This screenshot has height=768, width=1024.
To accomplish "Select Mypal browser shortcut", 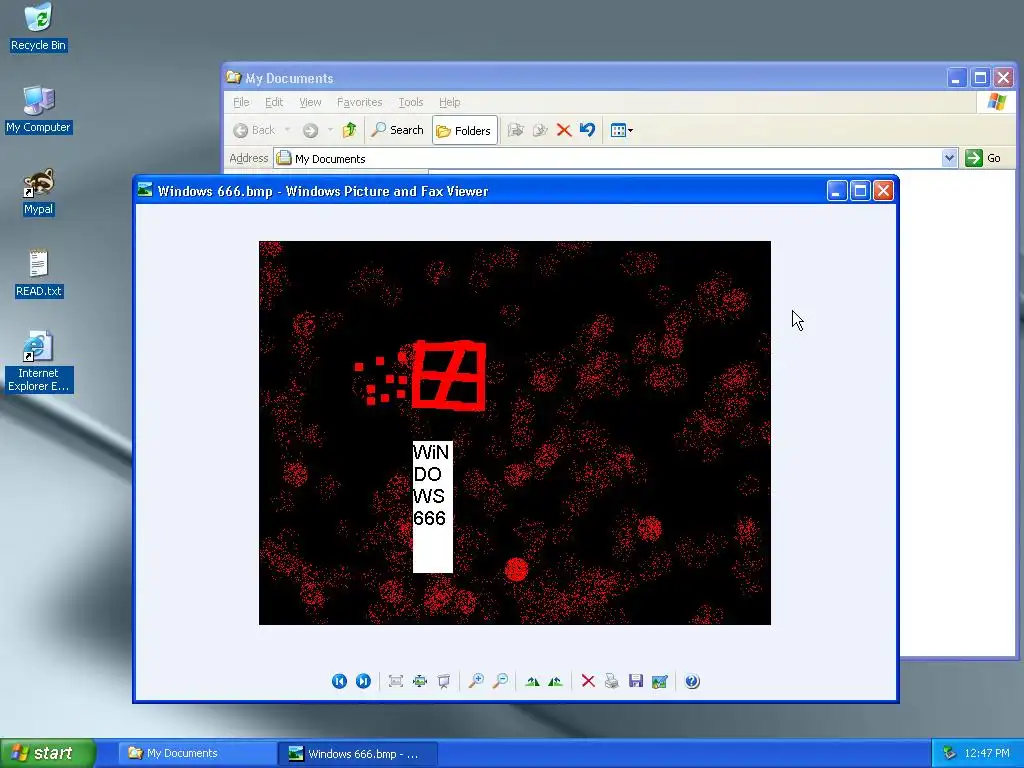I will click(x=38, y=191).
